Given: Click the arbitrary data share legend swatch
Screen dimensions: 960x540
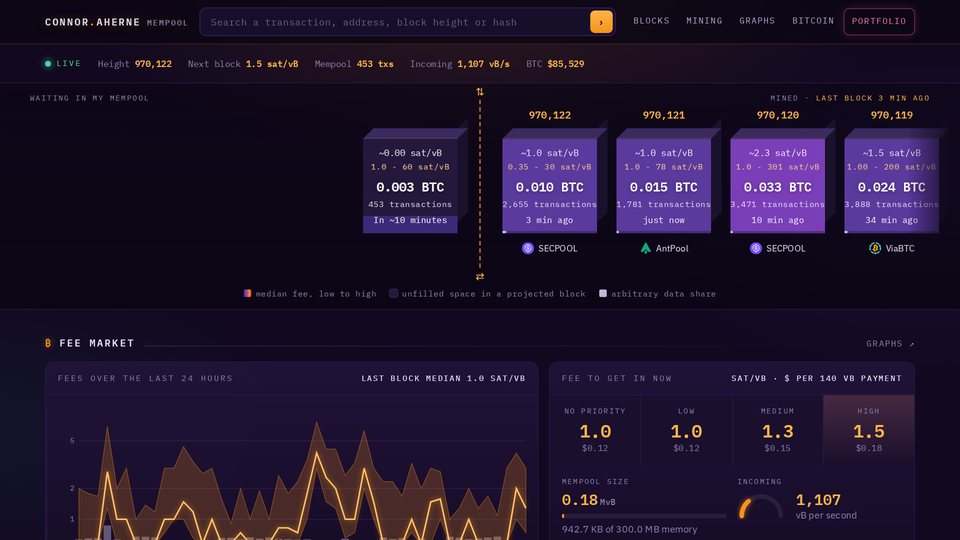Looking at the screenshot, I should (602, 293).
